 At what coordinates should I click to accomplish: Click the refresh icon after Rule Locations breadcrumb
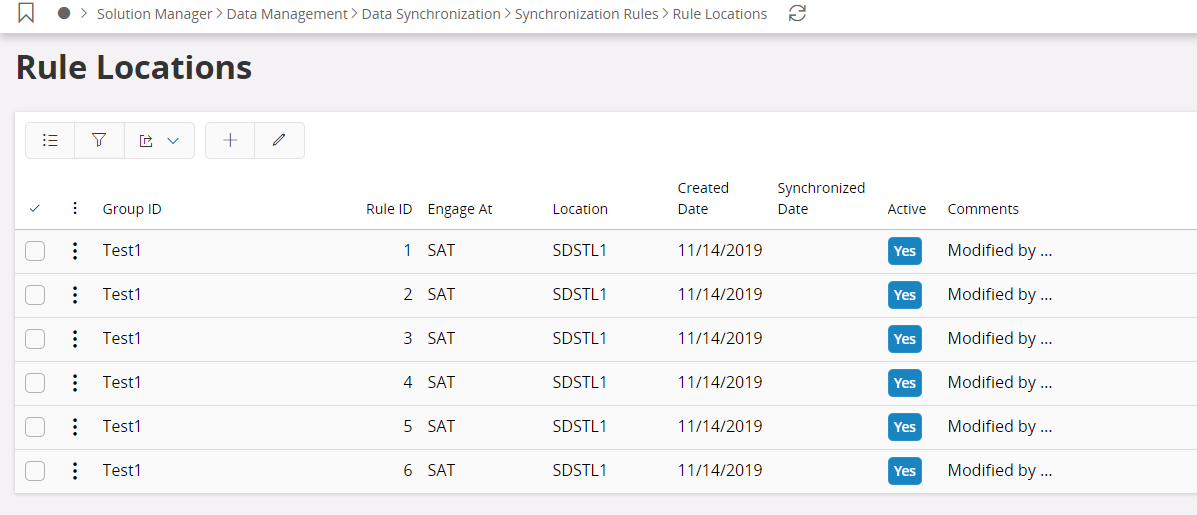(x=797, y=14)
